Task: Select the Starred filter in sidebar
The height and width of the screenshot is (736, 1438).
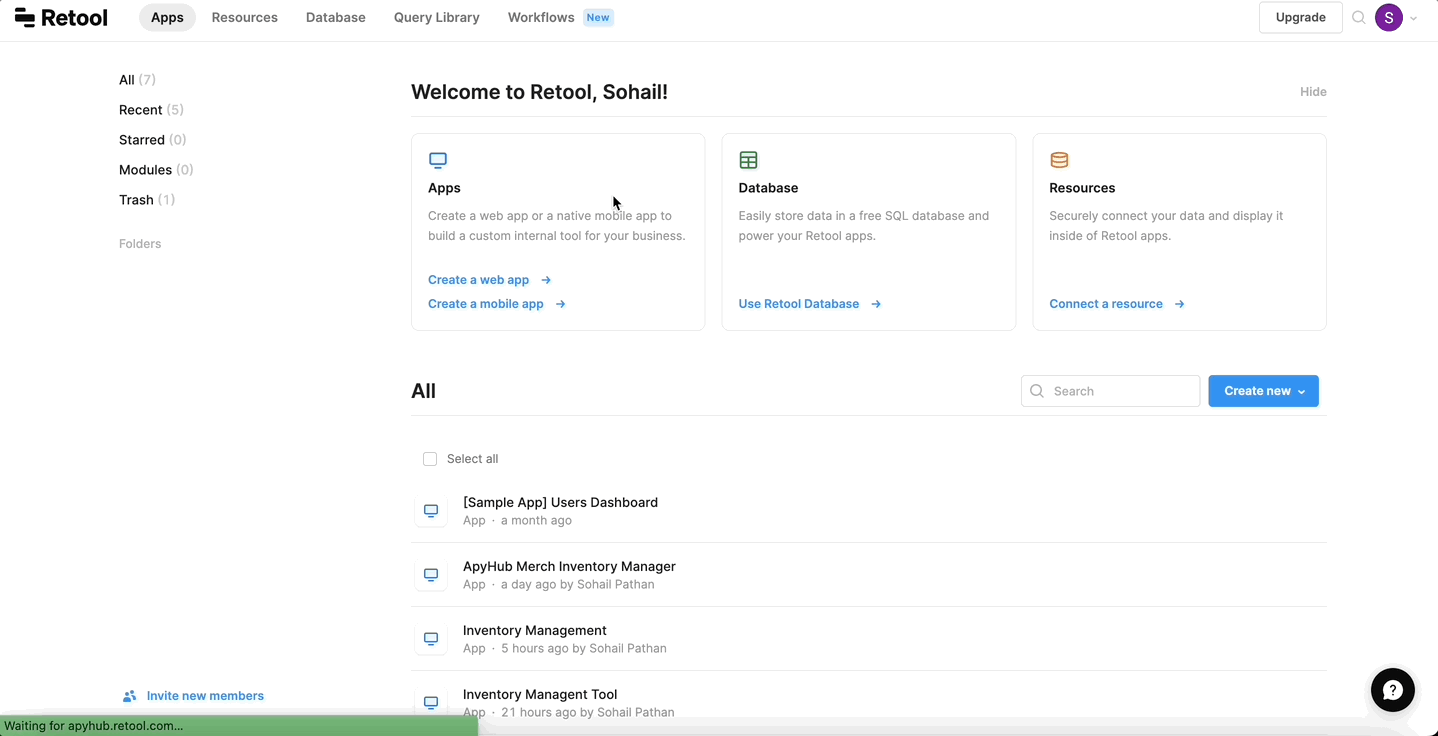Action: click(x=153, y=140)
